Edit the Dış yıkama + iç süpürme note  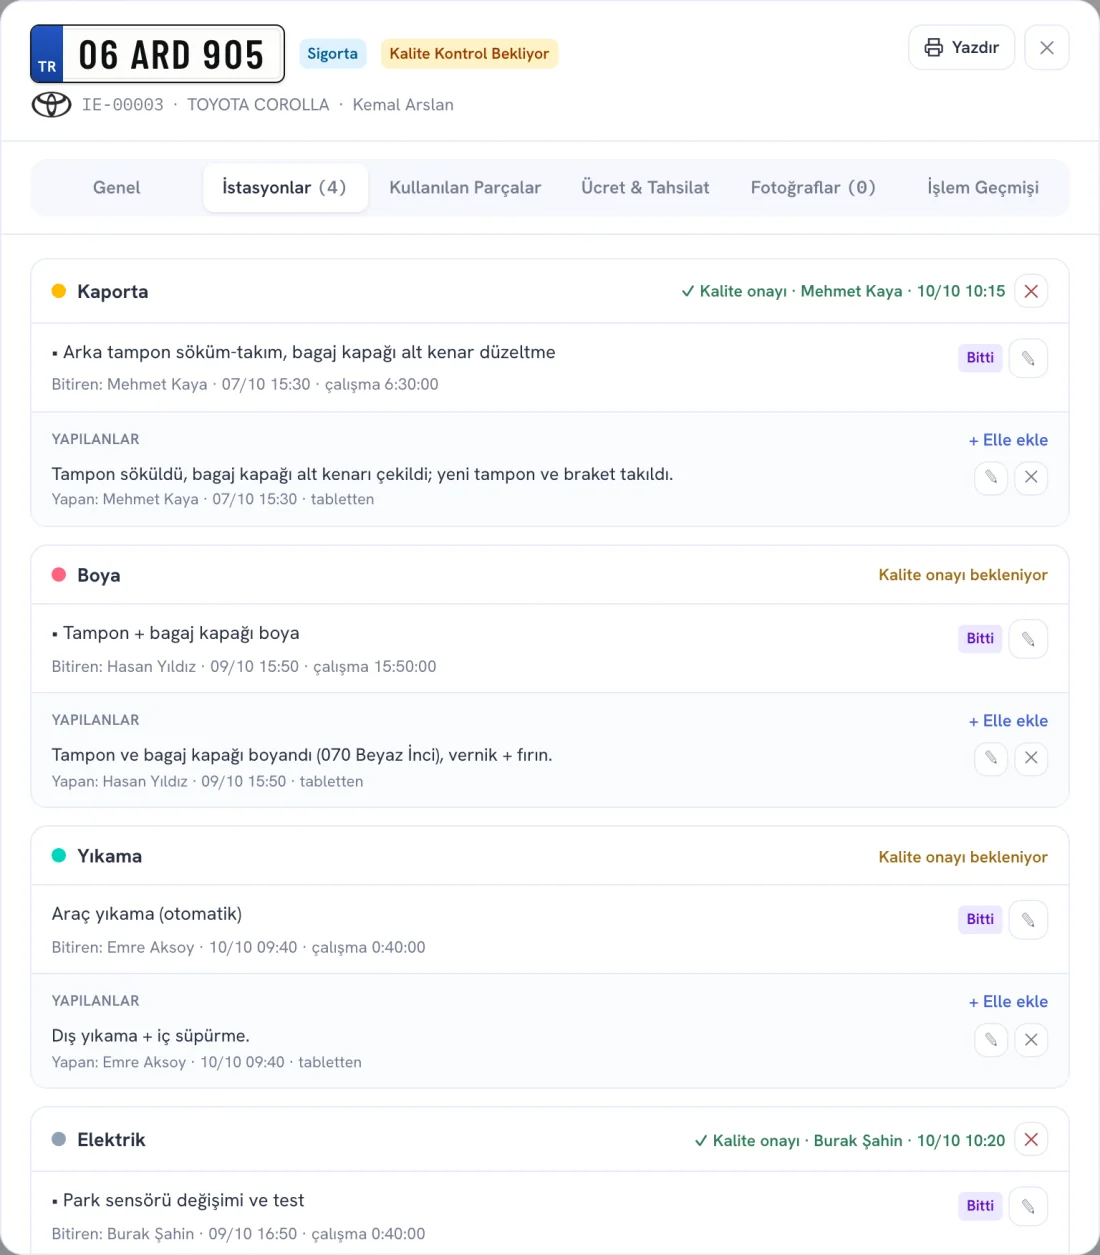coord(991,1040)
